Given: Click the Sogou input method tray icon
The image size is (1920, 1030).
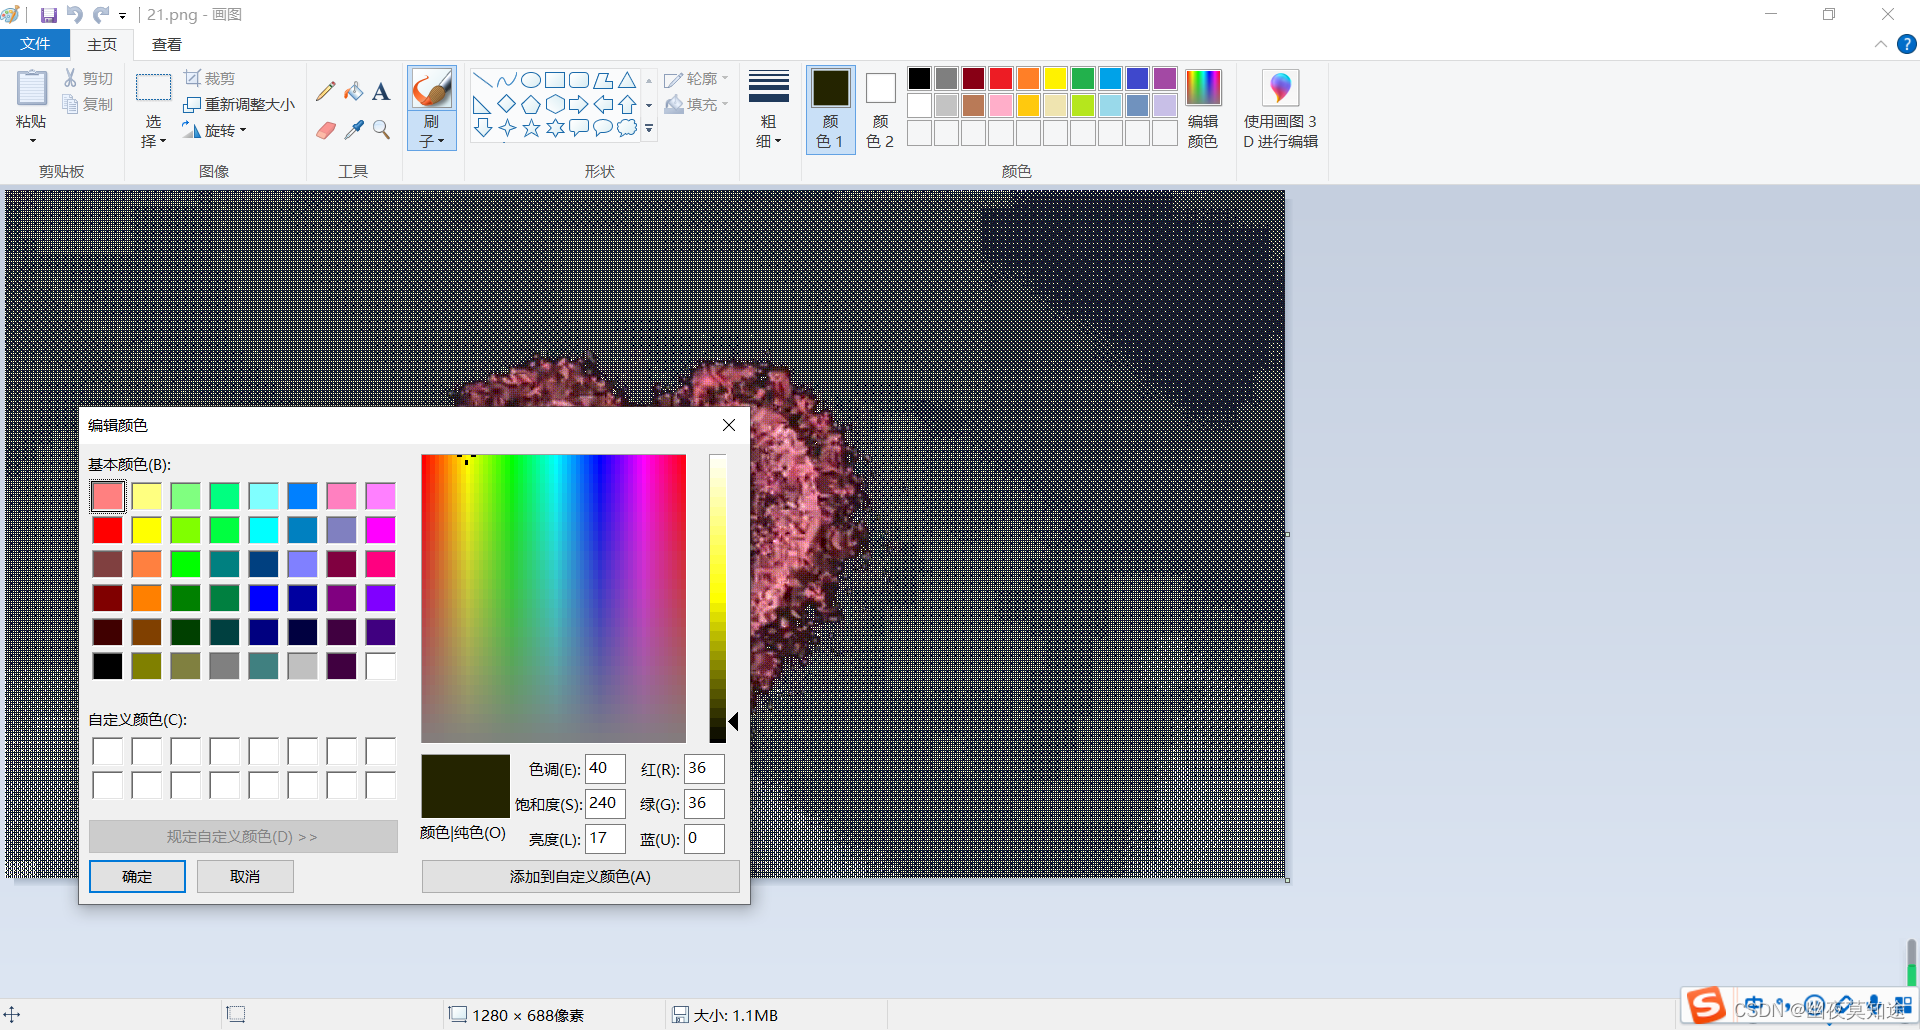Looking at the screenshot, I should click(x=1705, y=1005).
